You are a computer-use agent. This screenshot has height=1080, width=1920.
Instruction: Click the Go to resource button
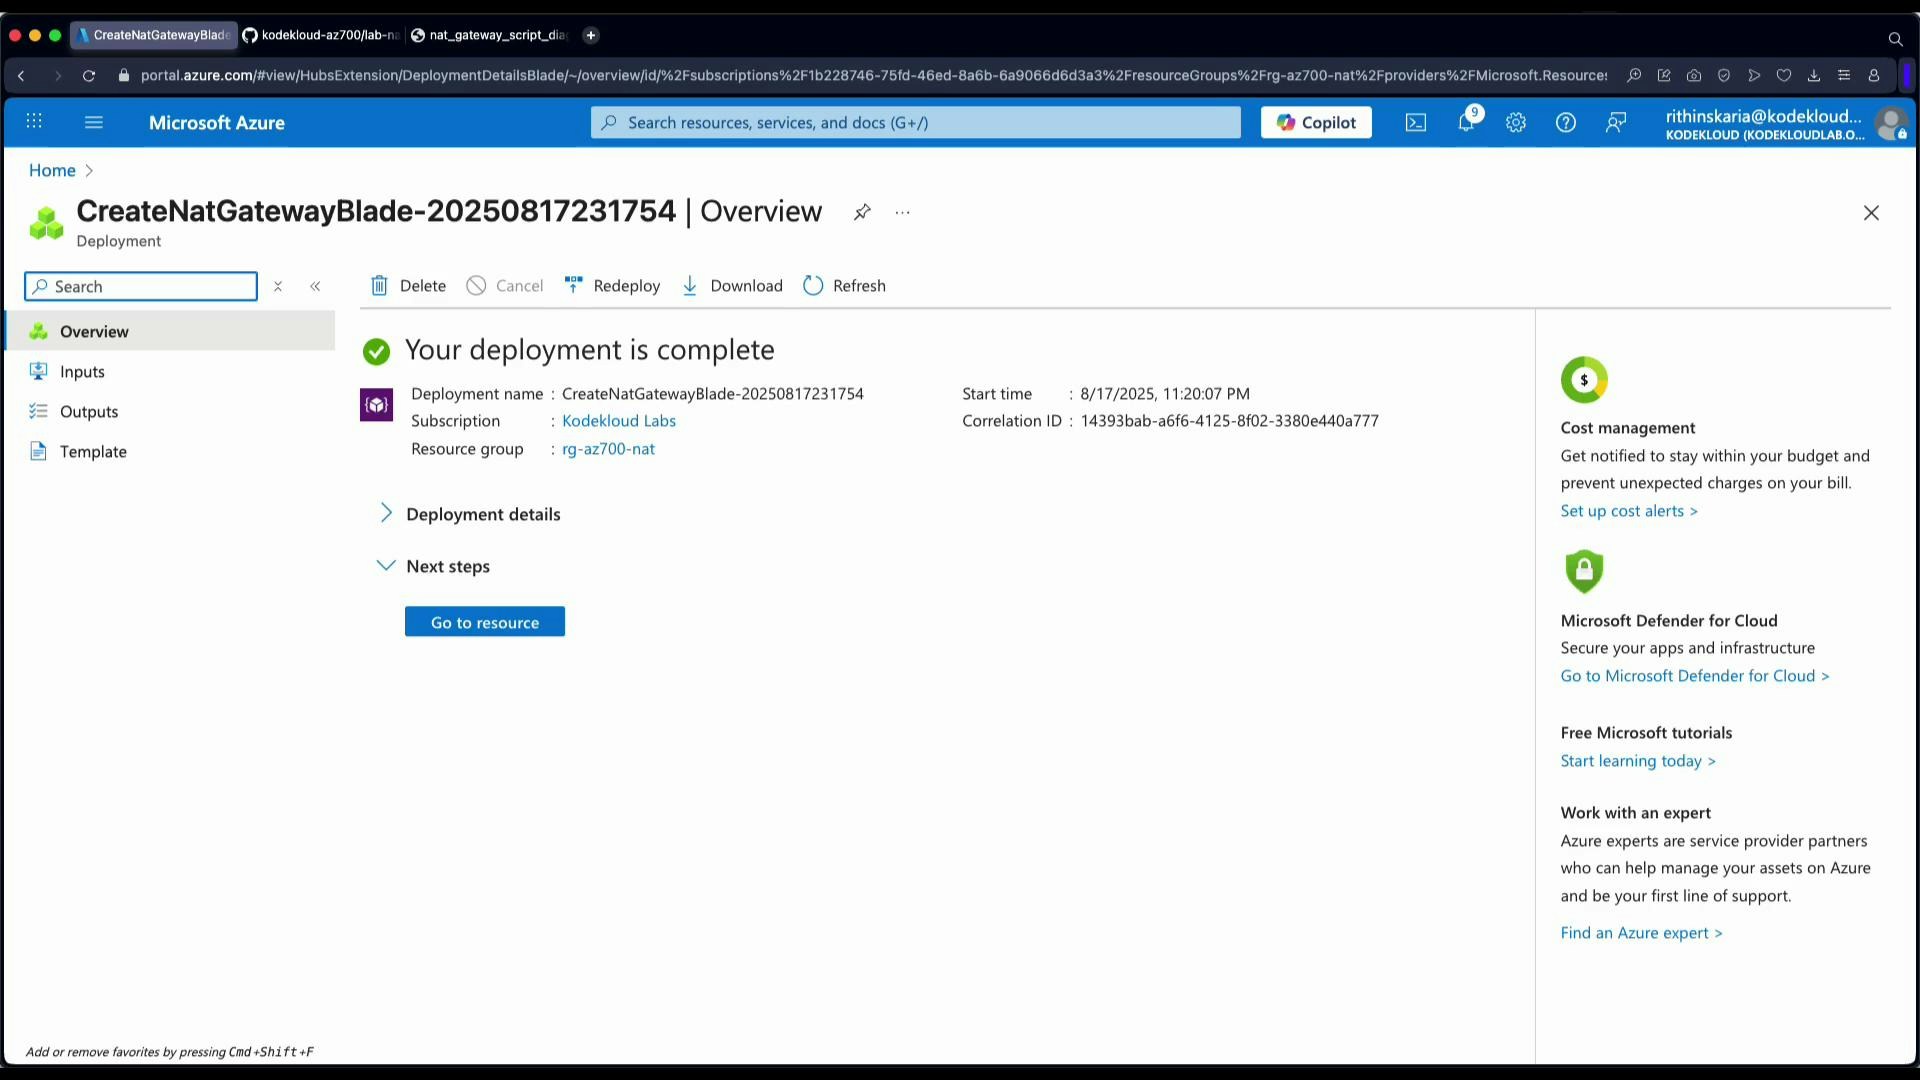(x=484, y=621)
